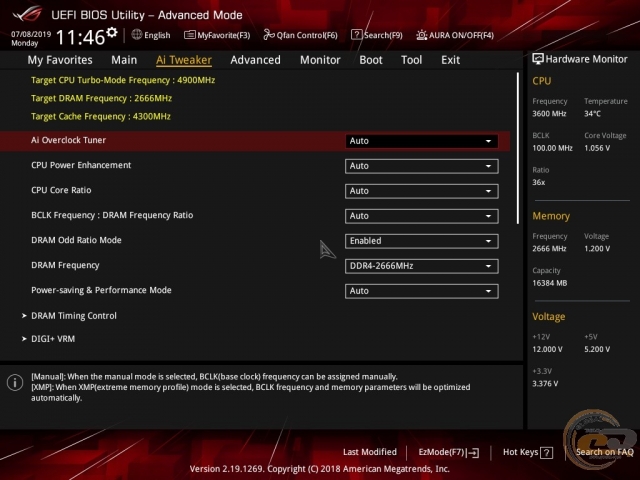Change language from English
Viewport: 640px width, 480px height.
[x=151, y=35]
